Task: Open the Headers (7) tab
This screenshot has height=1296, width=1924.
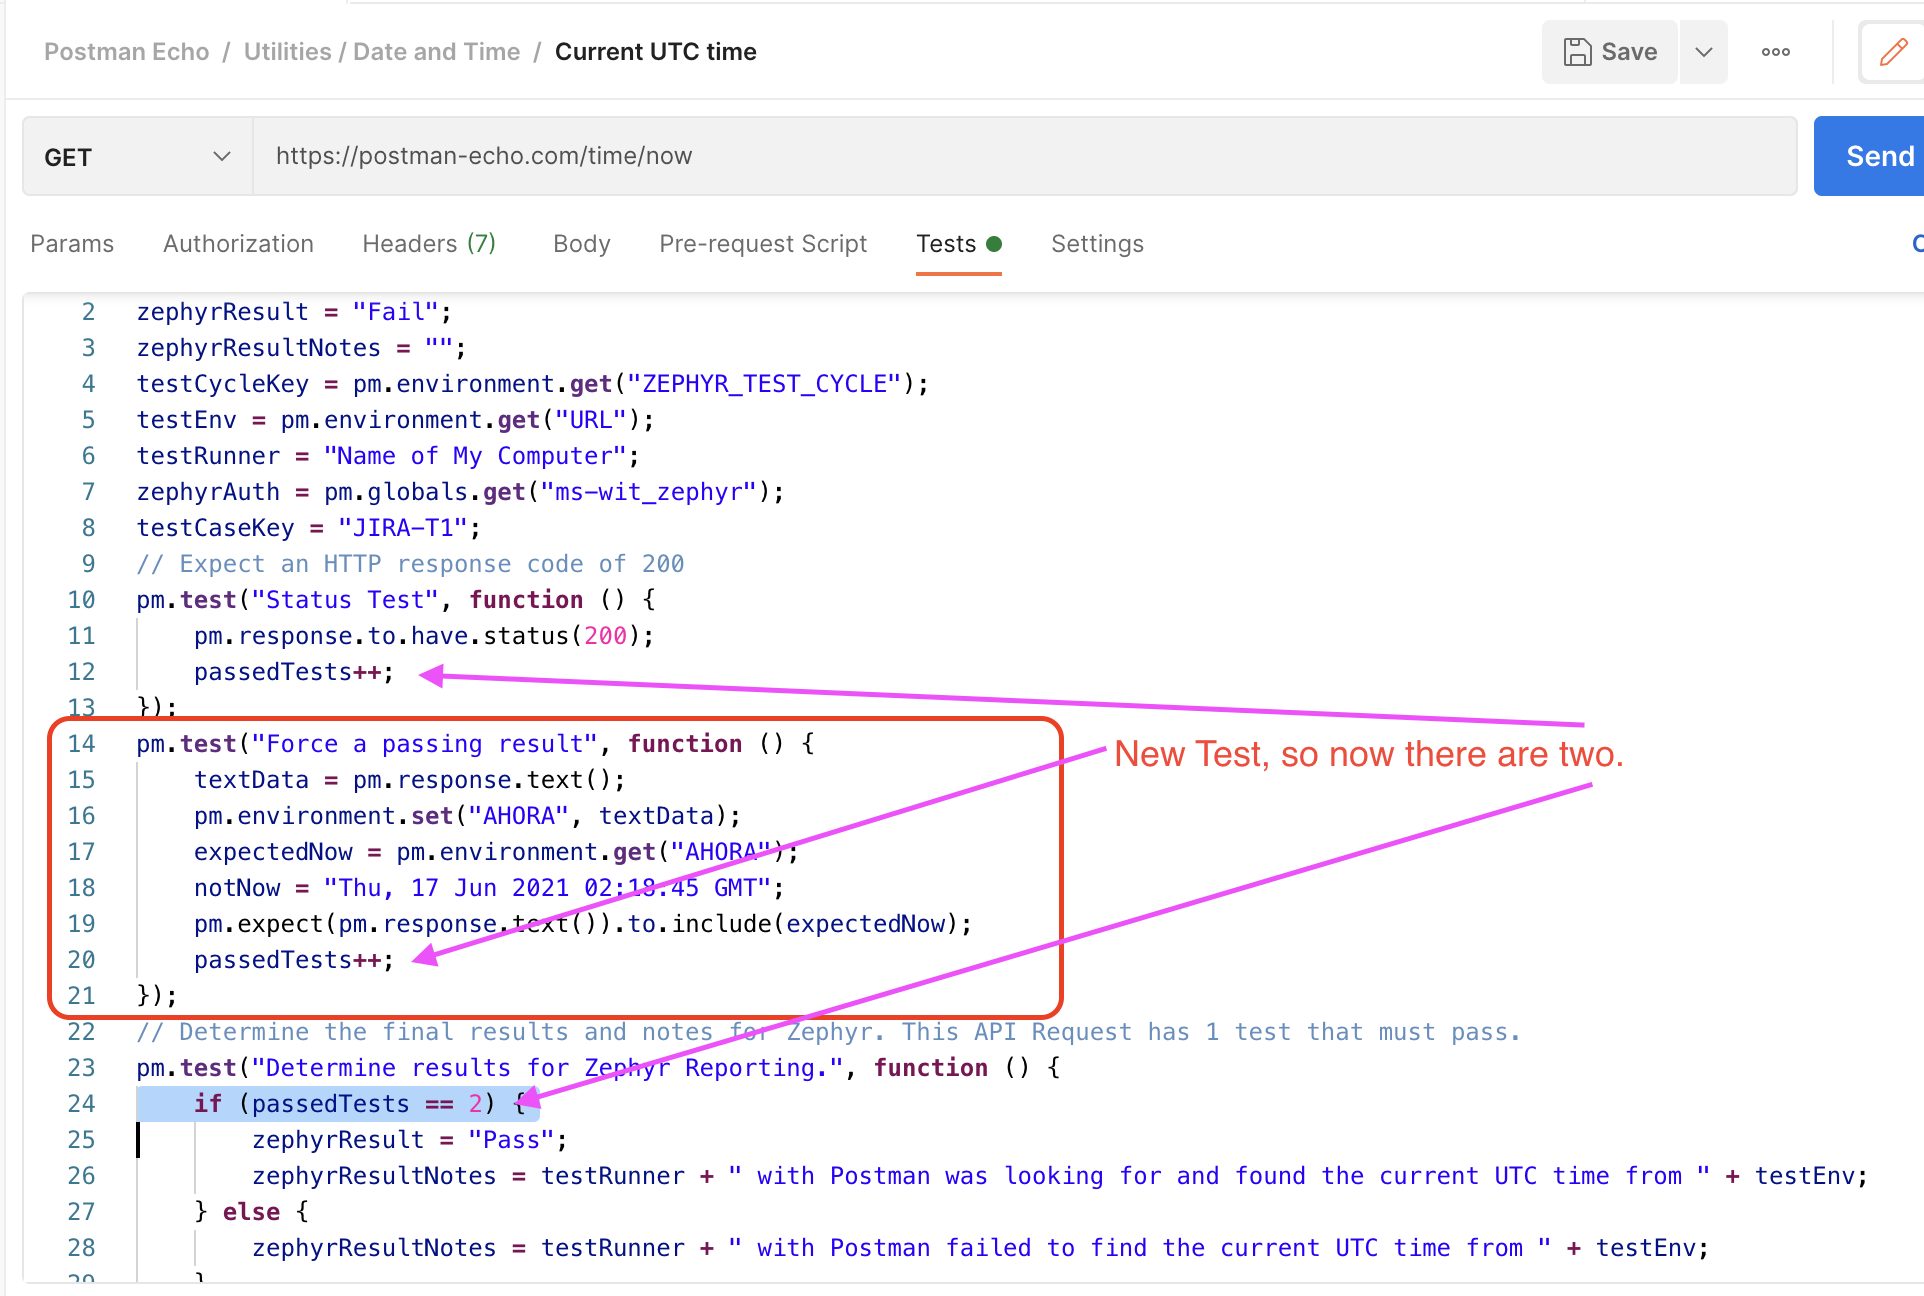Action: click(429, 244)
